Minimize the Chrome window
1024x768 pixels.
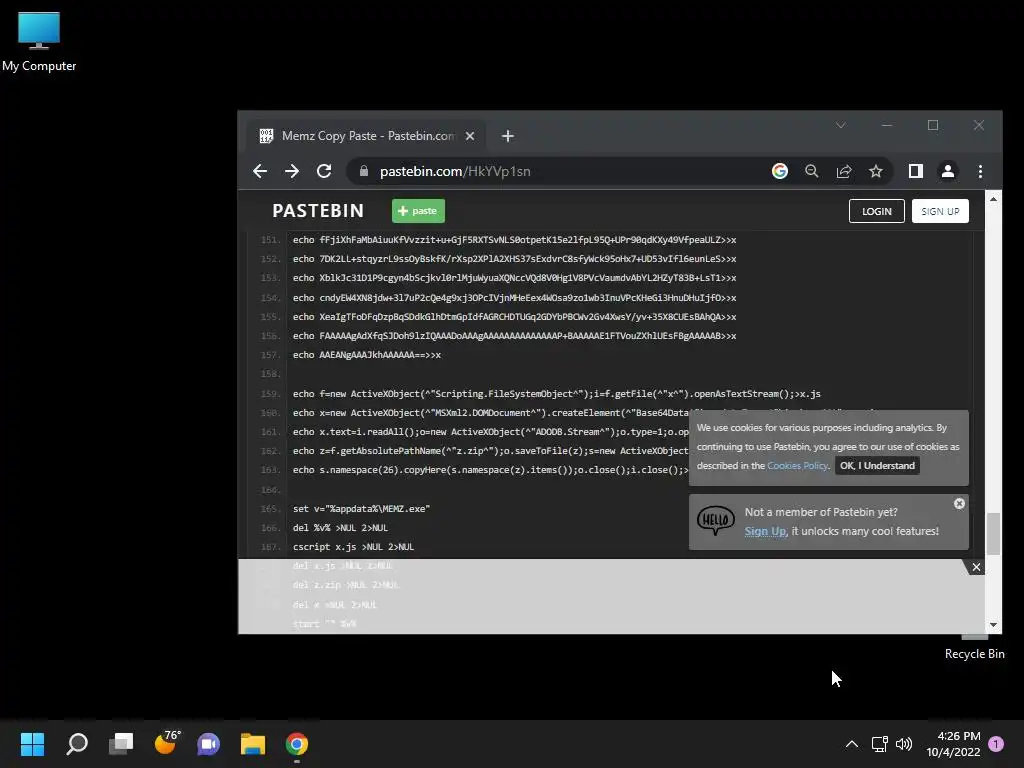pyautogui.click(x=886, y=125)
